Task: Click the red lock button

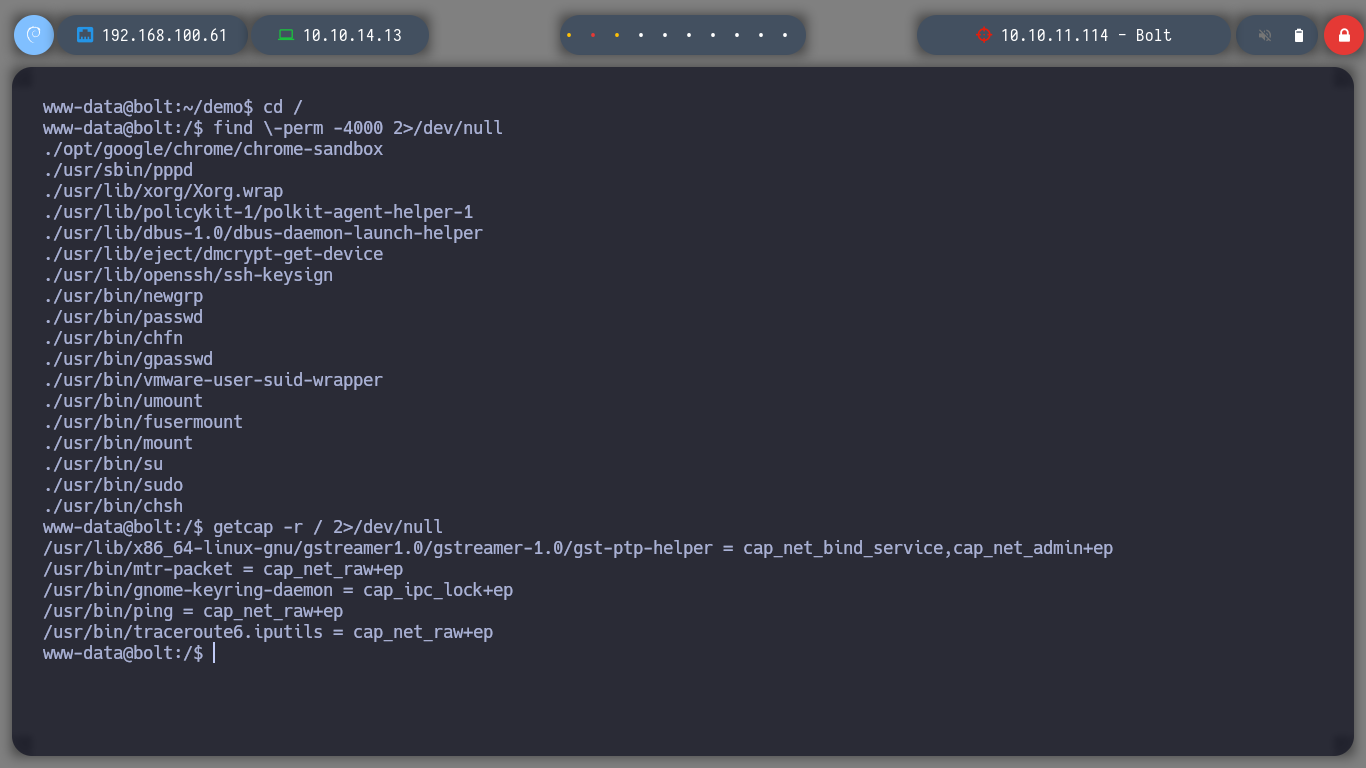Action: 1343,35
